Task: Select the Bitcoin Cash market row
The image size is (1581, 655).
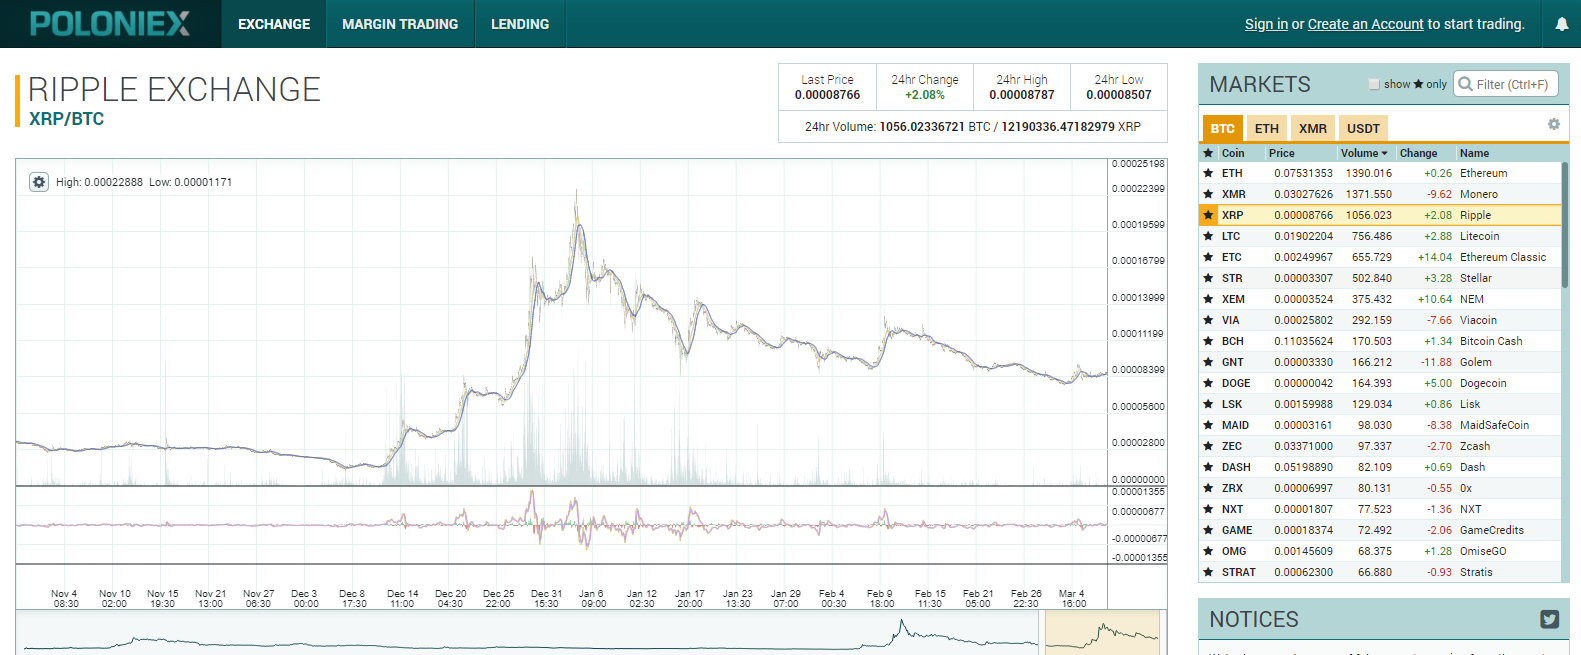Action: click(1380, 341)
